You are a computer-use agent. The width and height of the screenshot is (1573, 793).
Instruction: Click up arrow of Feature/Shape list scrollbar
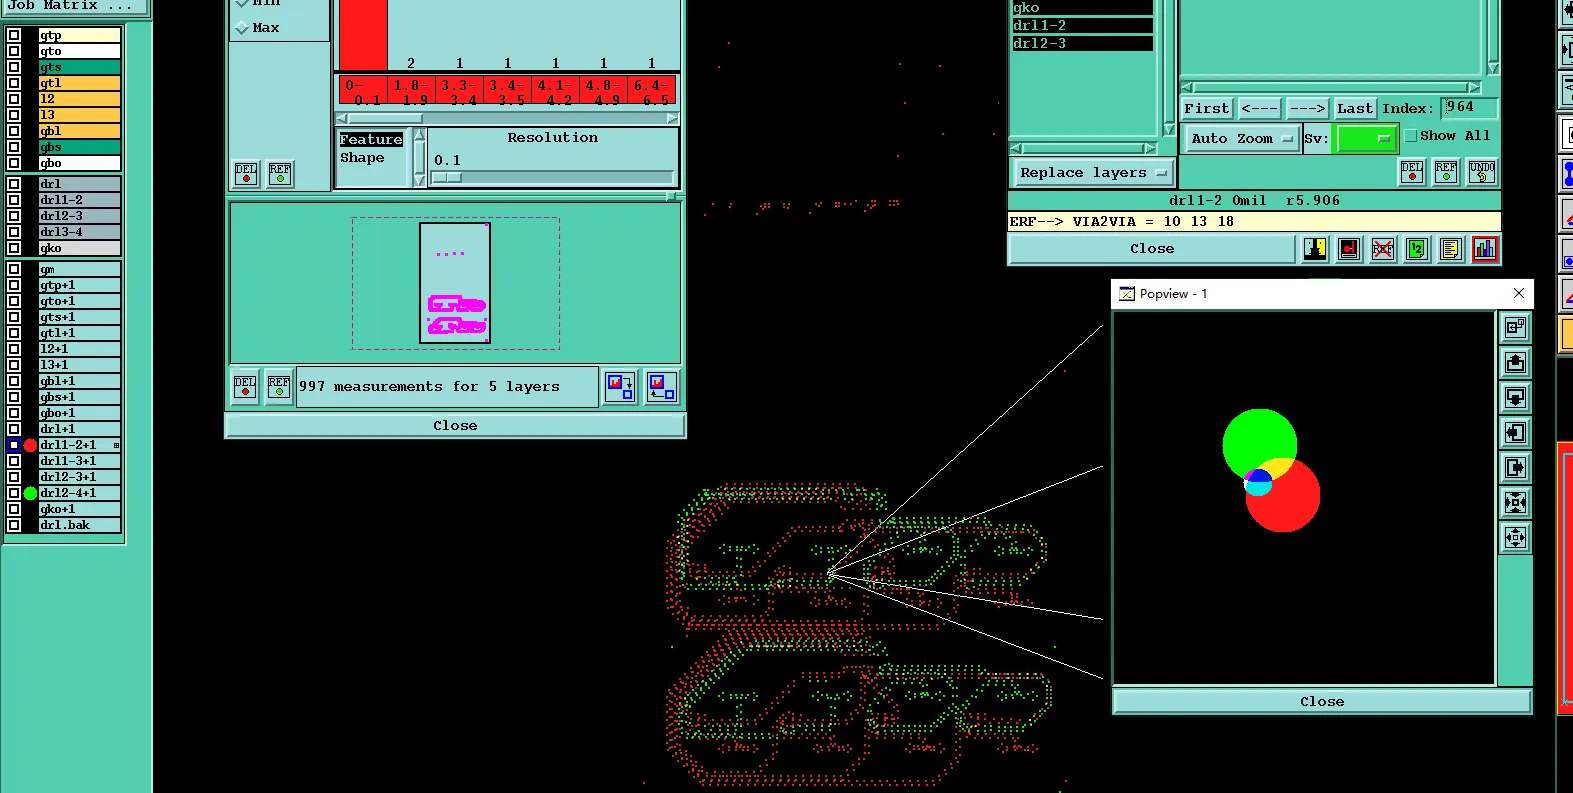click(x=420, y=134)
